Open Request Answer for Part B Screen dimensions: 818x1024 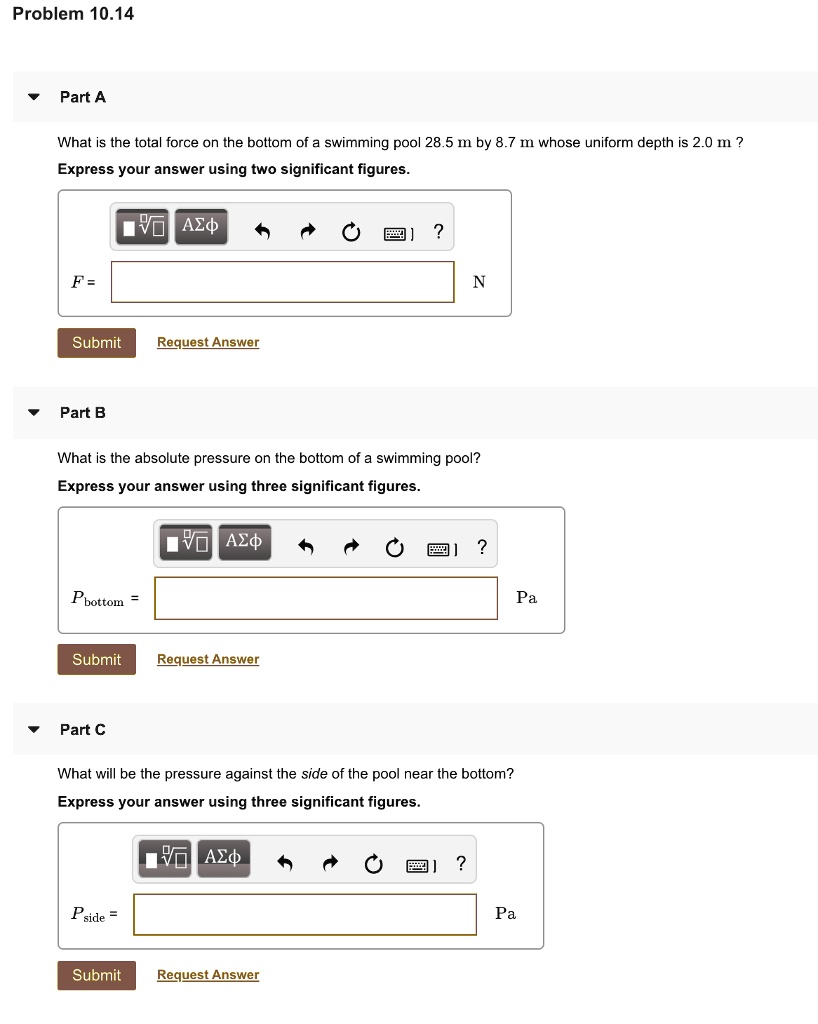tap(207, 658)
